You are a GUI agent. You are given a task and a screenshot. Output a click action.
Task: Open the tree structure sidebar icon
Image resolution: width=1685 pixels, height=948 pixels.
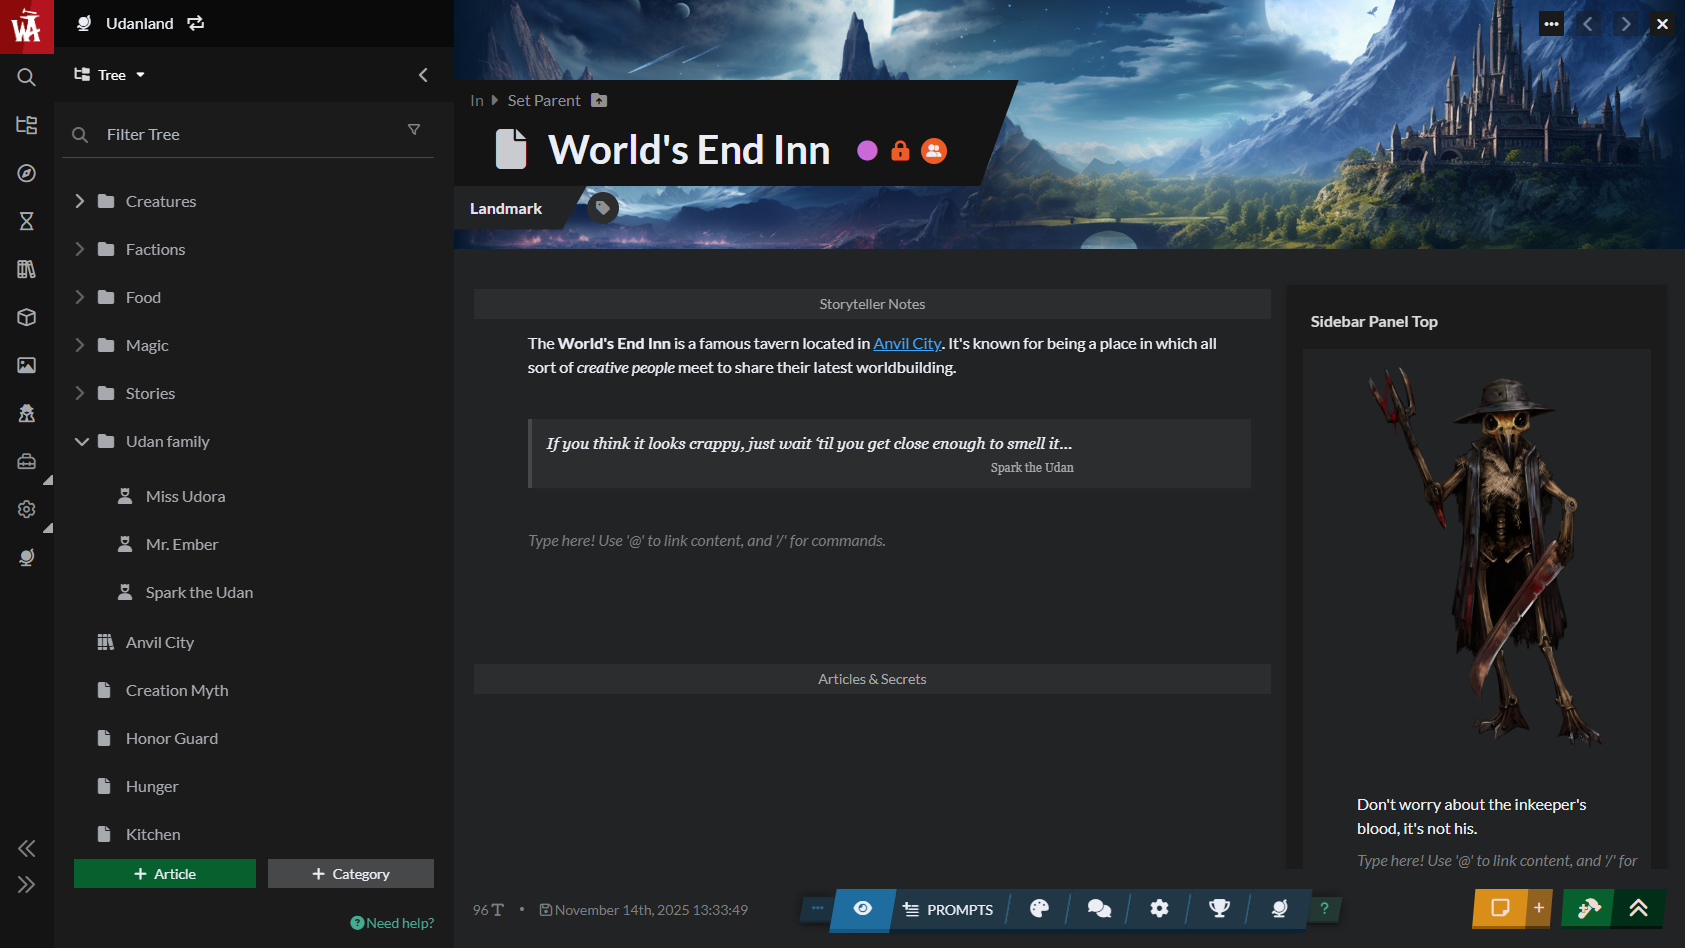[27, 125]
